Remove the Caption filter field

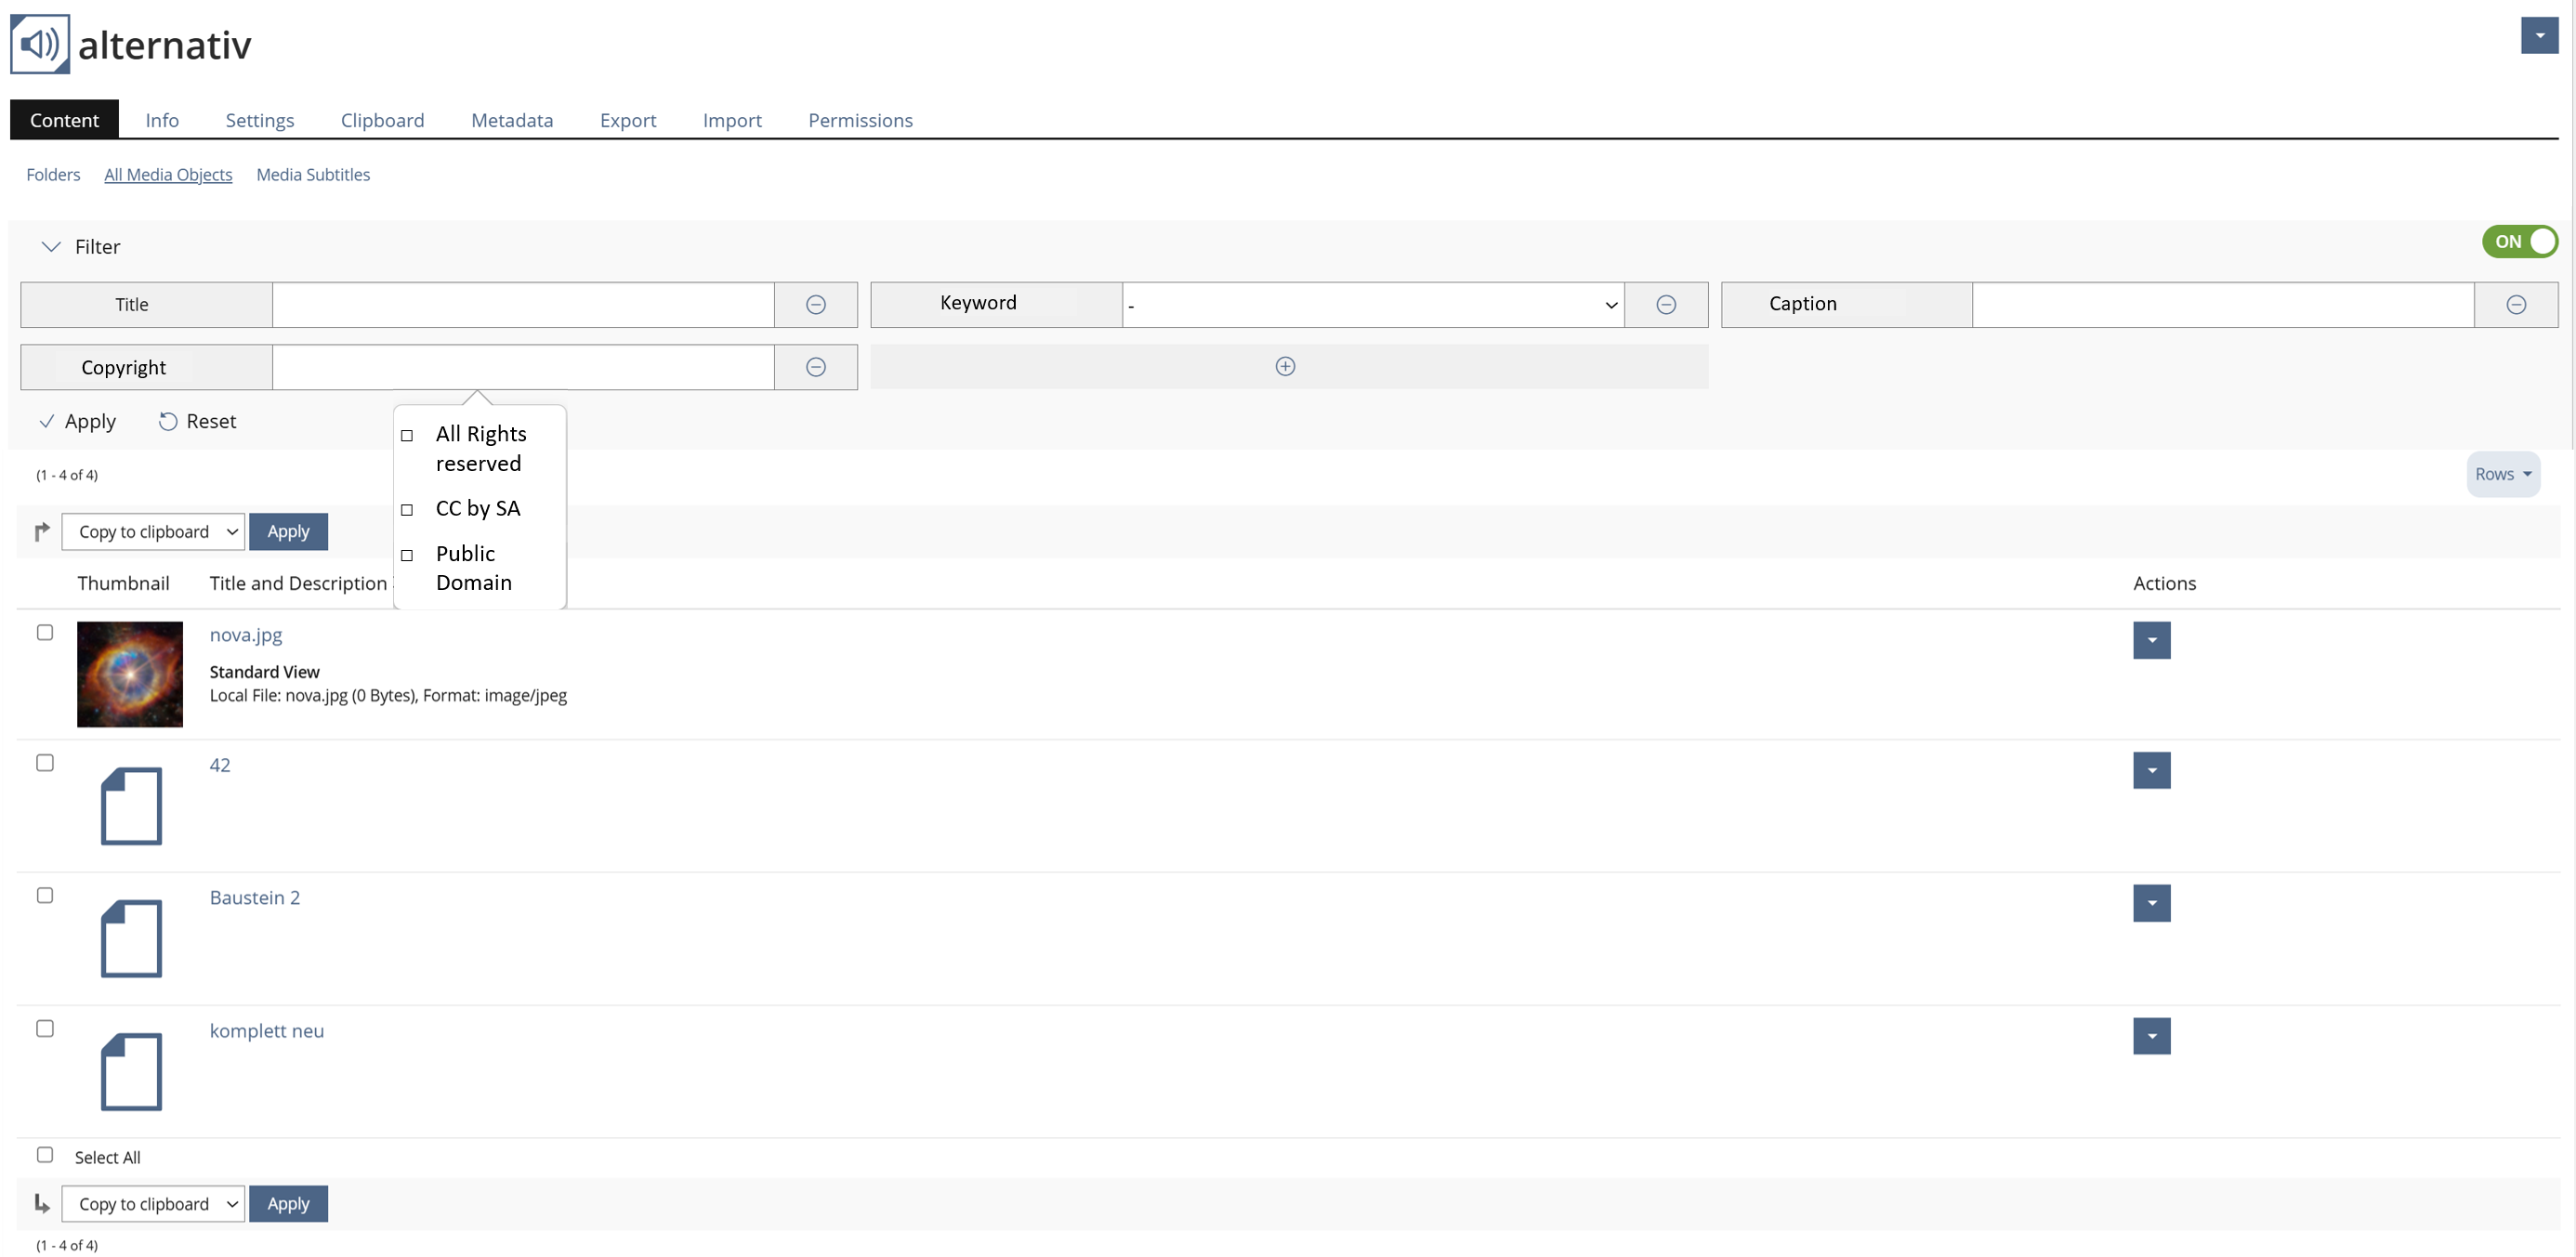click(x=2515, y=305)
